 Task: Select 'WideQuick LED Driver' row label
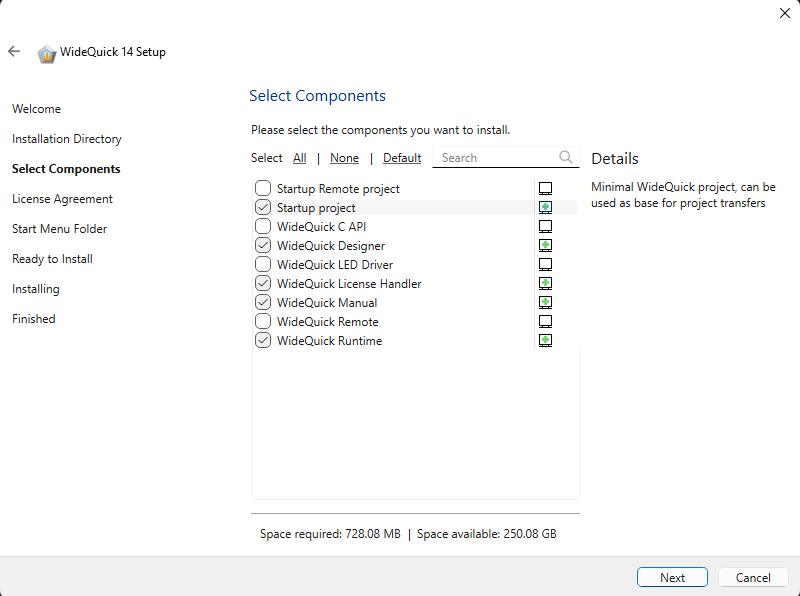pos(335,265)
